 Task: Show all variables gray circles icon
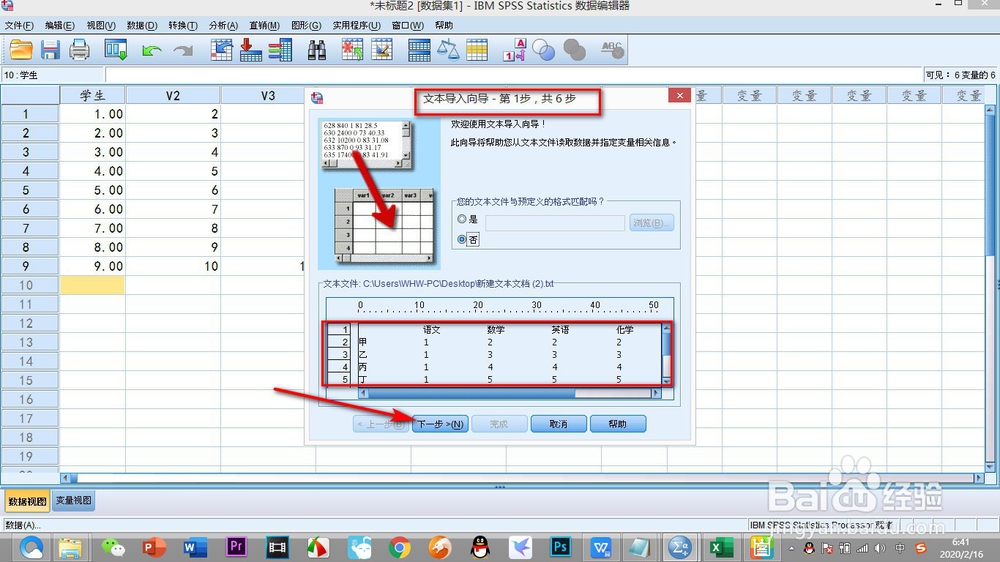[x=574, y=50]
